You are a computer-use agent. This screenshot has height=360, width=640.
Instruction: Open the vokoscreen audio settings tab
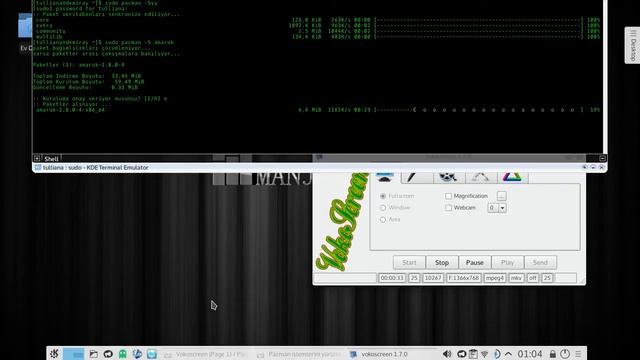(x=416, y=177)
